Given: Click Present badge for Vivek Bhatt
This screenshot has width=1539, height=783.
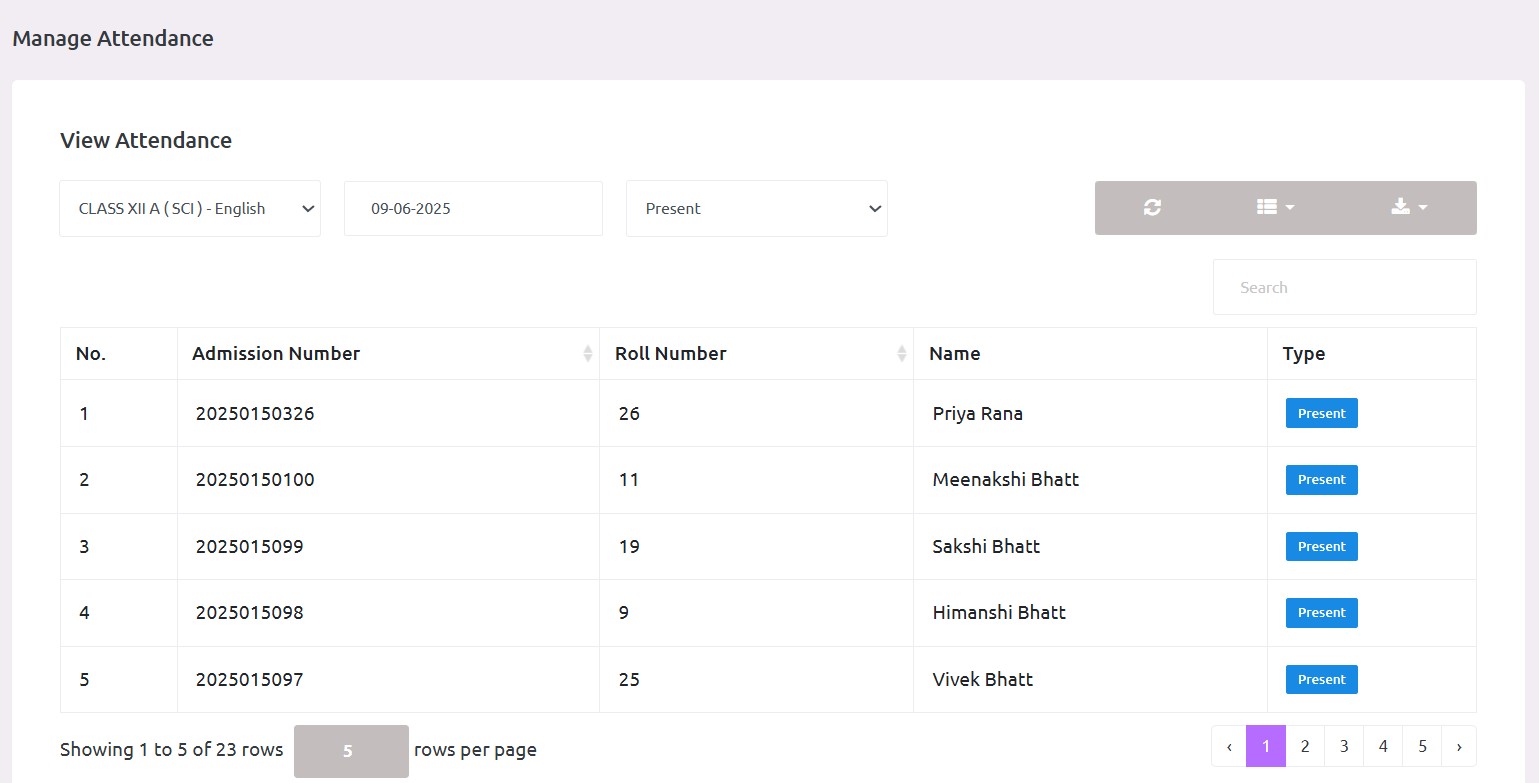Looking at the screenshot, I should (1321, 679).
